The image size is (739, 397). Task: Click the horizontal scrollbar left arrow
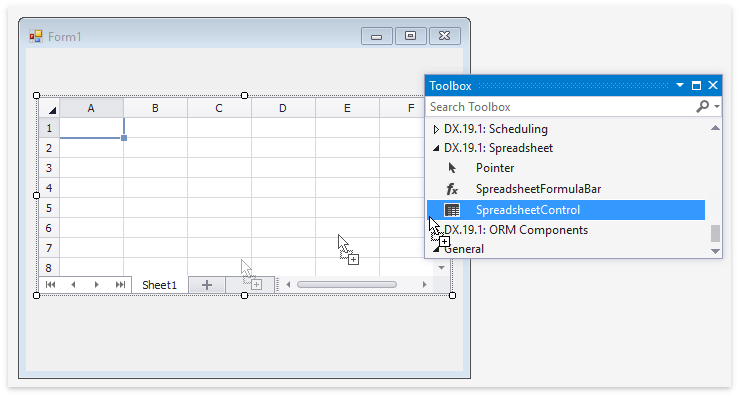[x=288, y=284]
